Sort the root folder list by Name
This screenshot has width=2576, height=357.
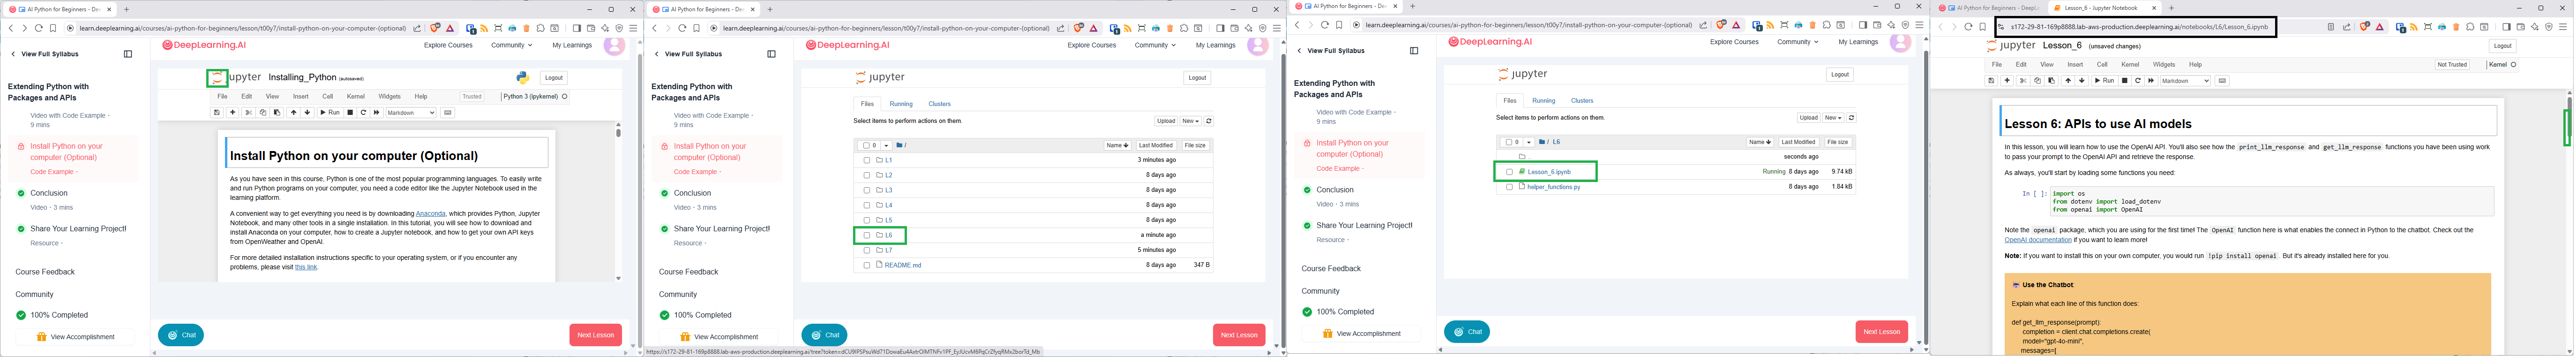point(1117,146)
